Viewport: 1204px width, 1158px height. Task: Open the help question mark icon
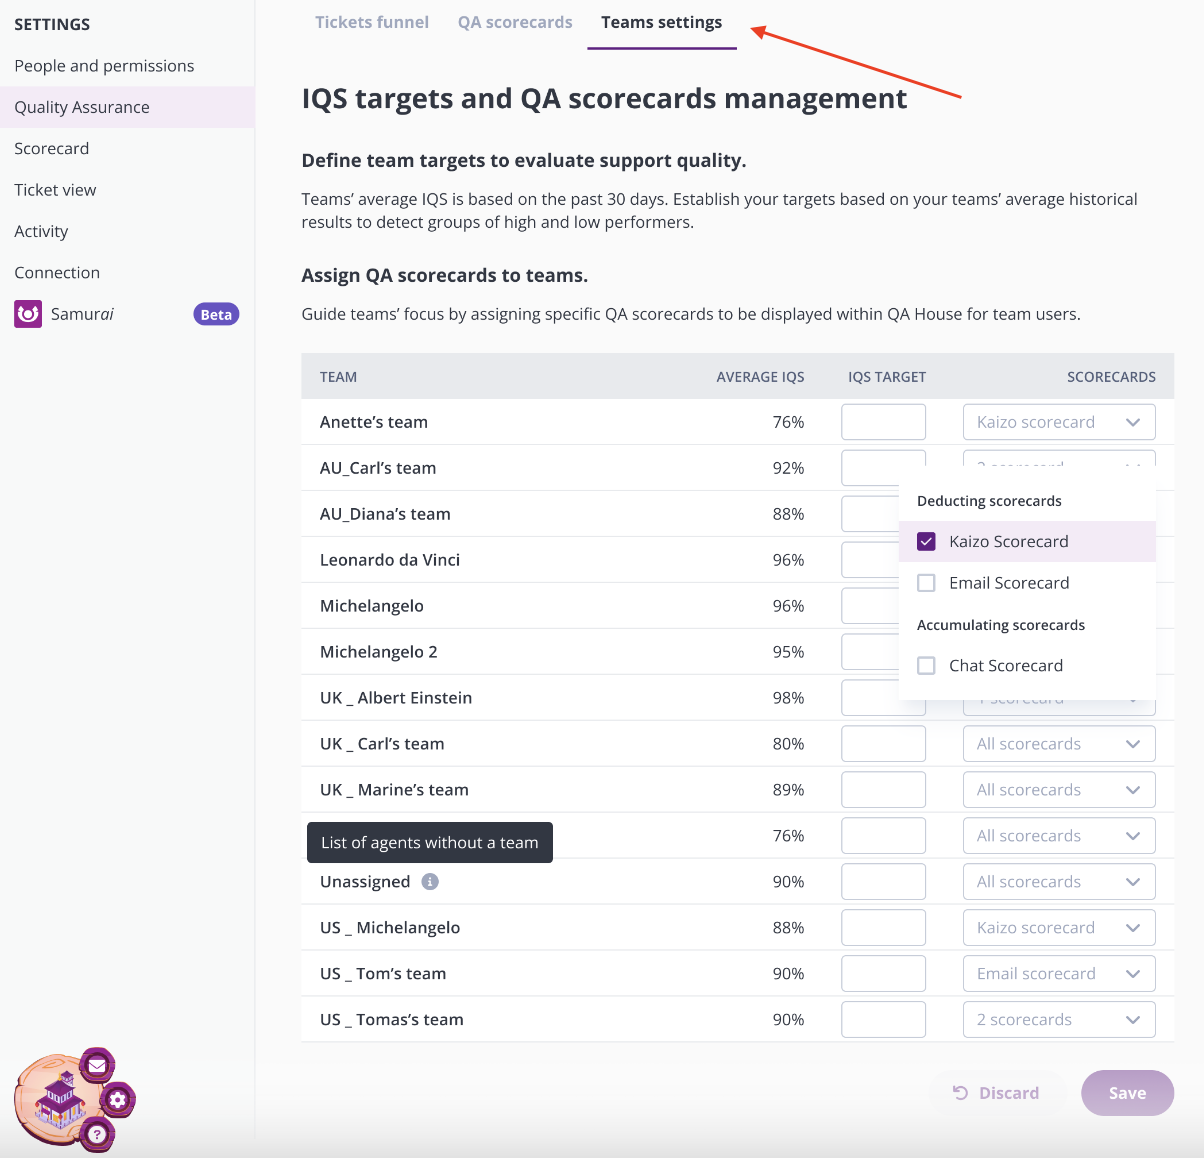tap(97, 1134)
